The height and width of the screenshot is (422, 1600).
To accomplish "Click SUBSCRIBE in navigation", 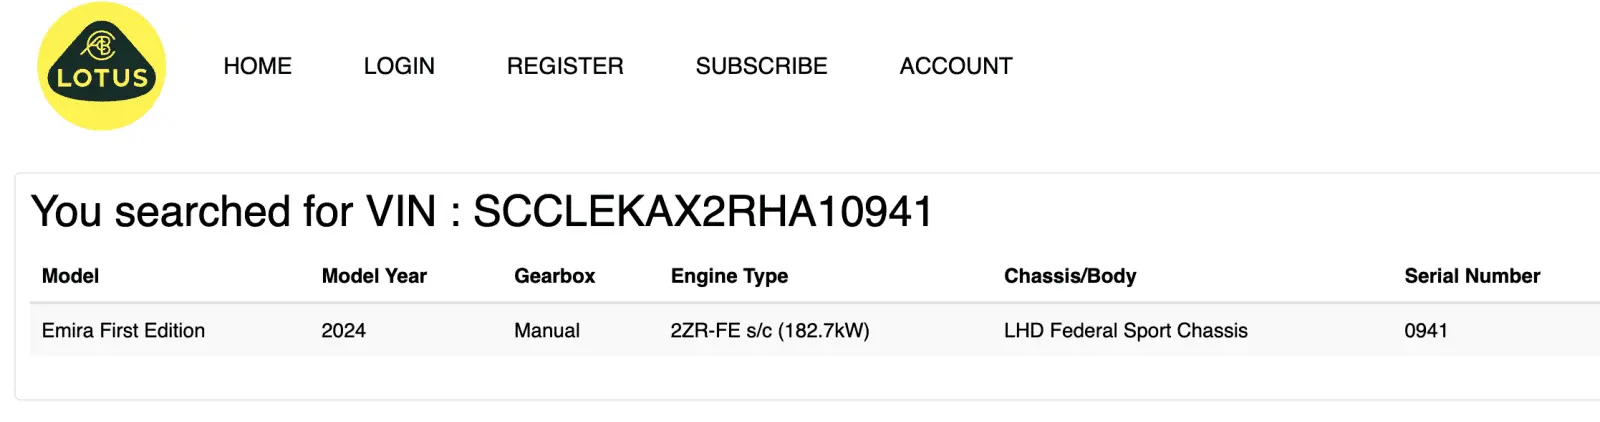I will click(x=761, y=66).
